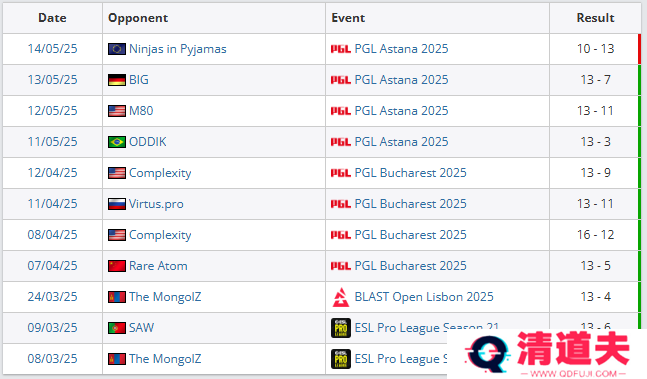
Task: Open the M80 opponent link
Action: coord(141,111)
